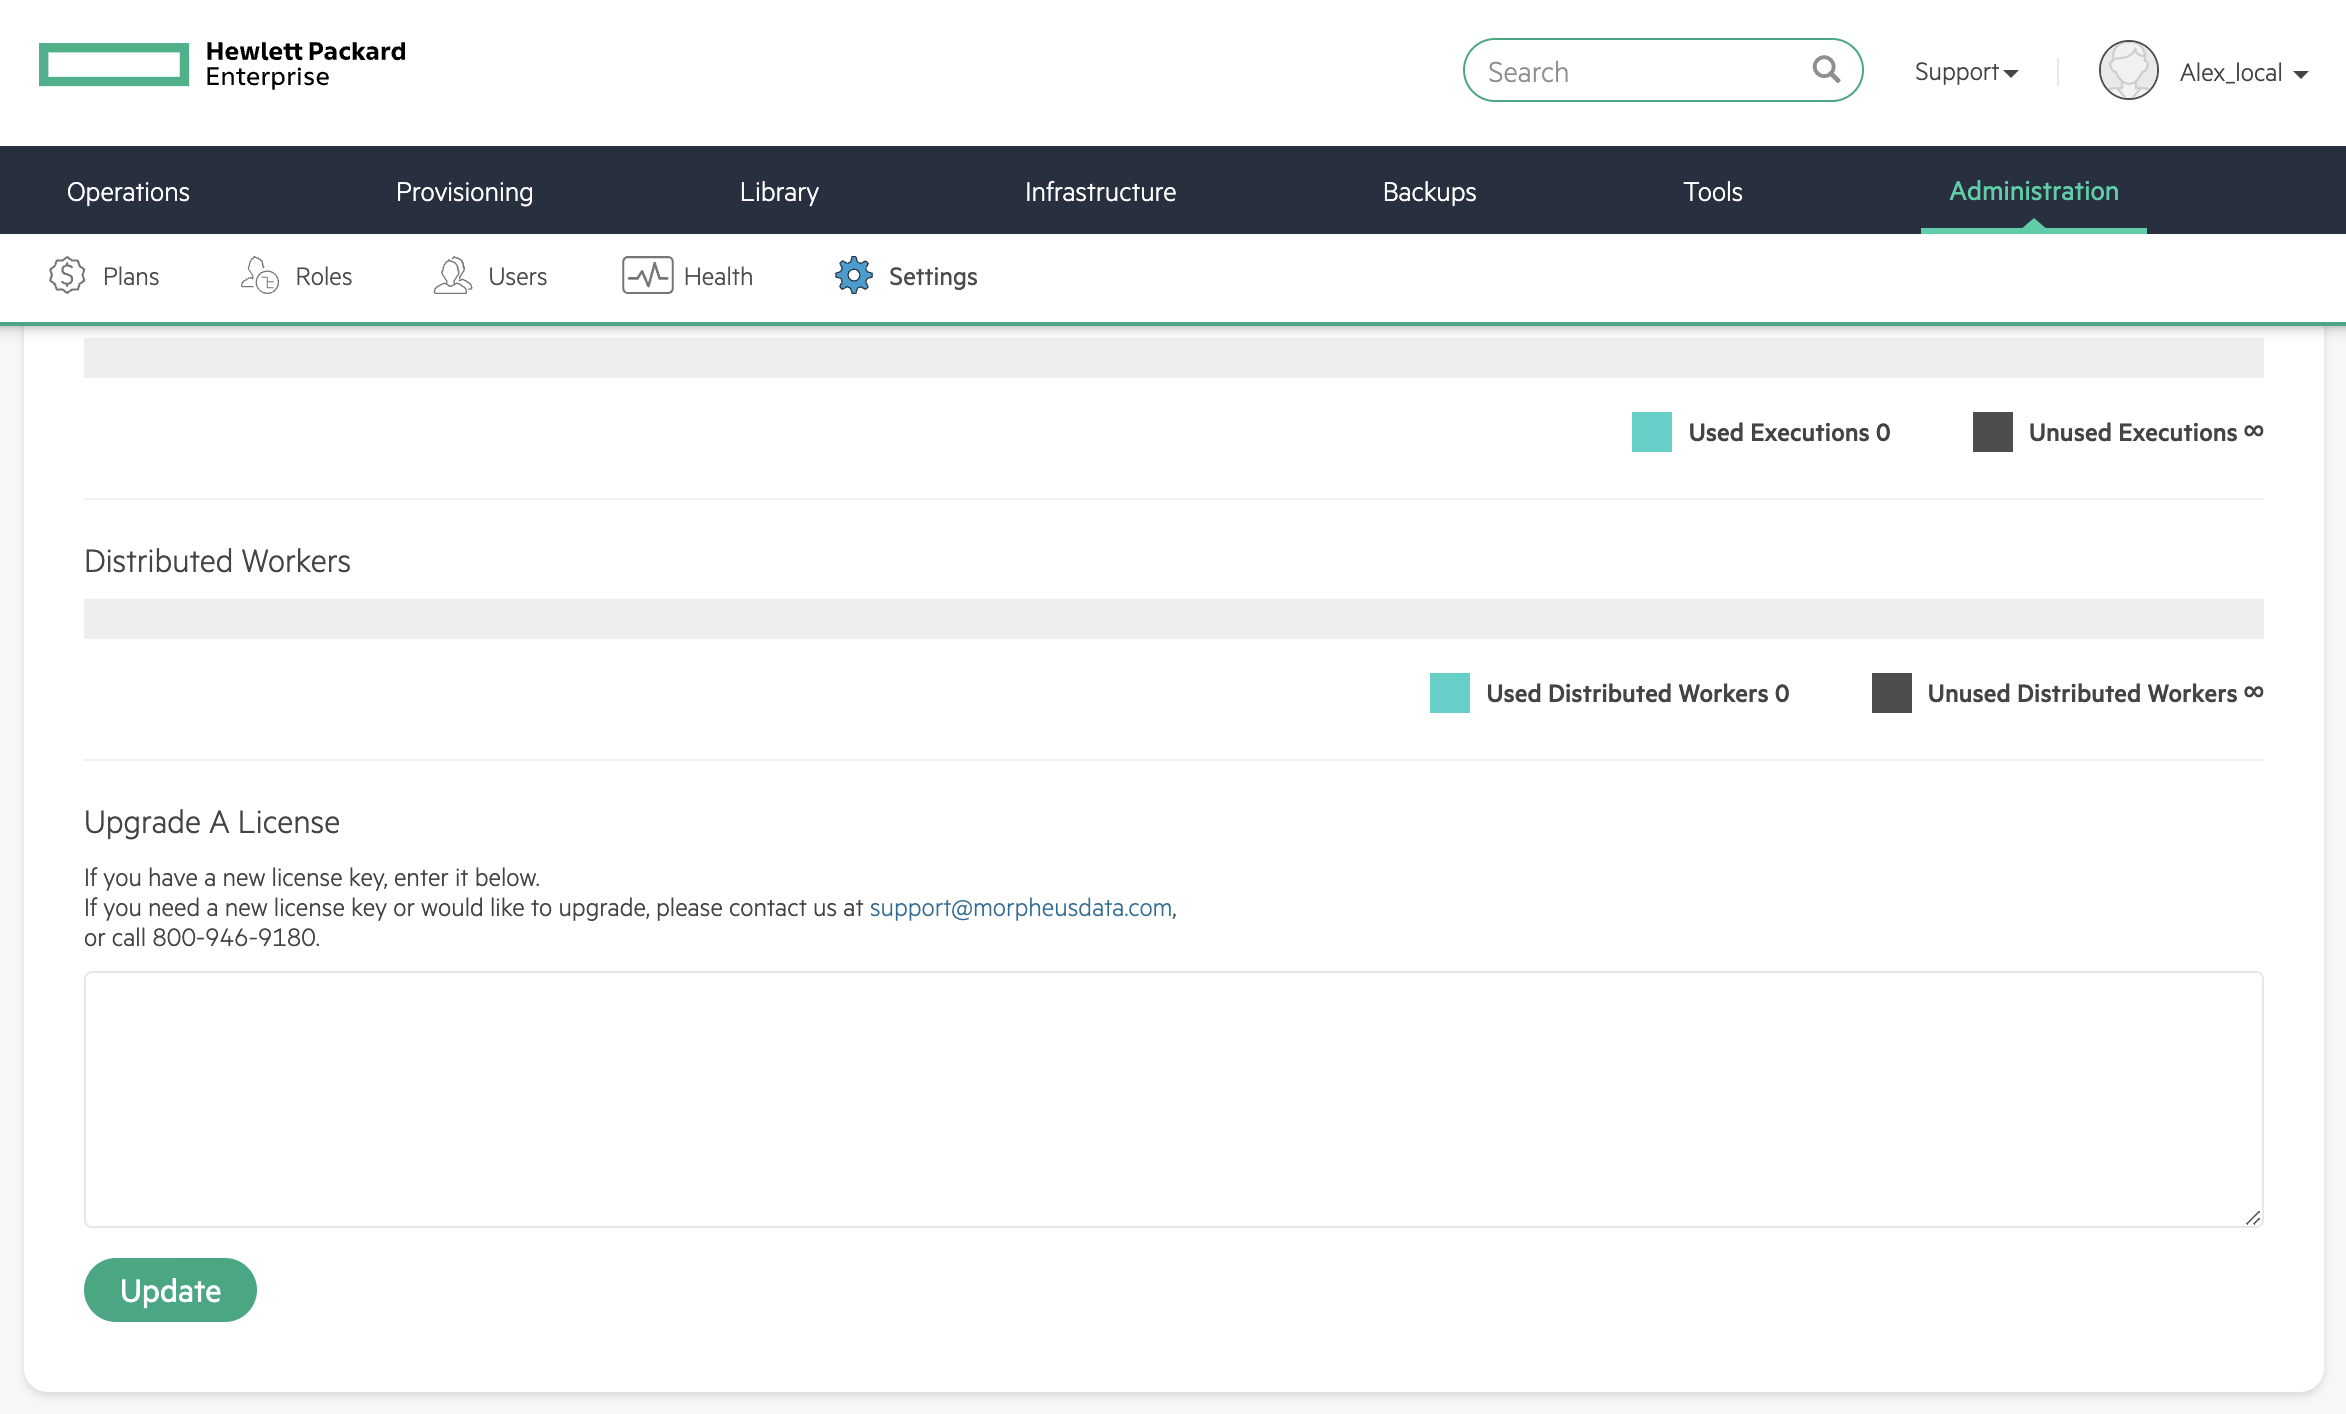Navigate to Infrastructure
This screenshot has height=1414, width=2346.
point(1100,191)
